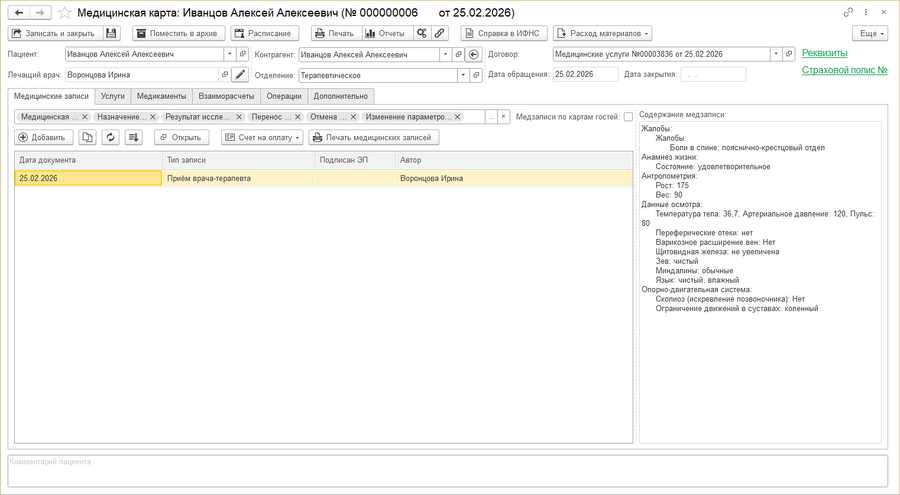Get link via chain icon top right
Screen dimensions: 900x495
click(848, 13)
